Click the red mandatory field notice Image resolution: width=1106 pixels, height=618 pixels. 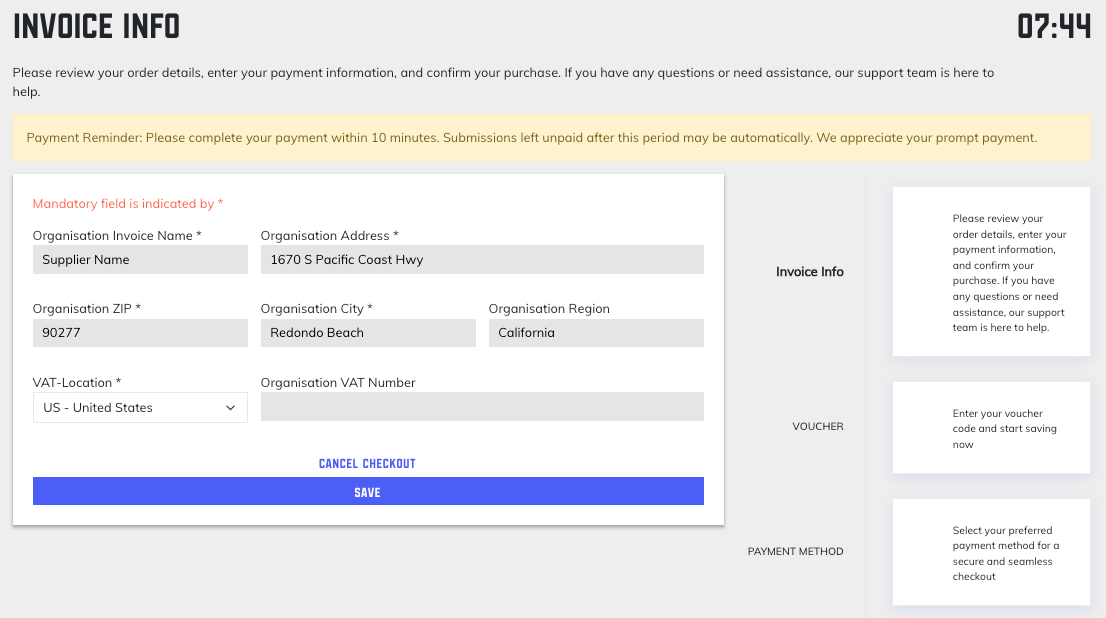click(x=128, y=204)
